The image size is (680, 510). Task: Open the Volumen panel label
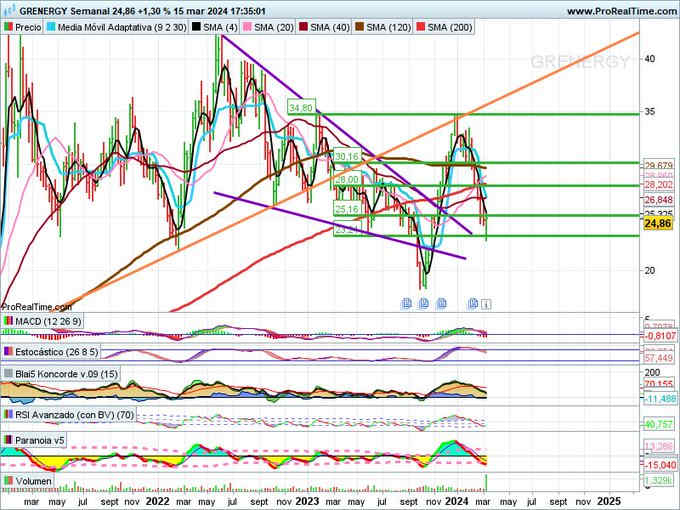[33, 481]
